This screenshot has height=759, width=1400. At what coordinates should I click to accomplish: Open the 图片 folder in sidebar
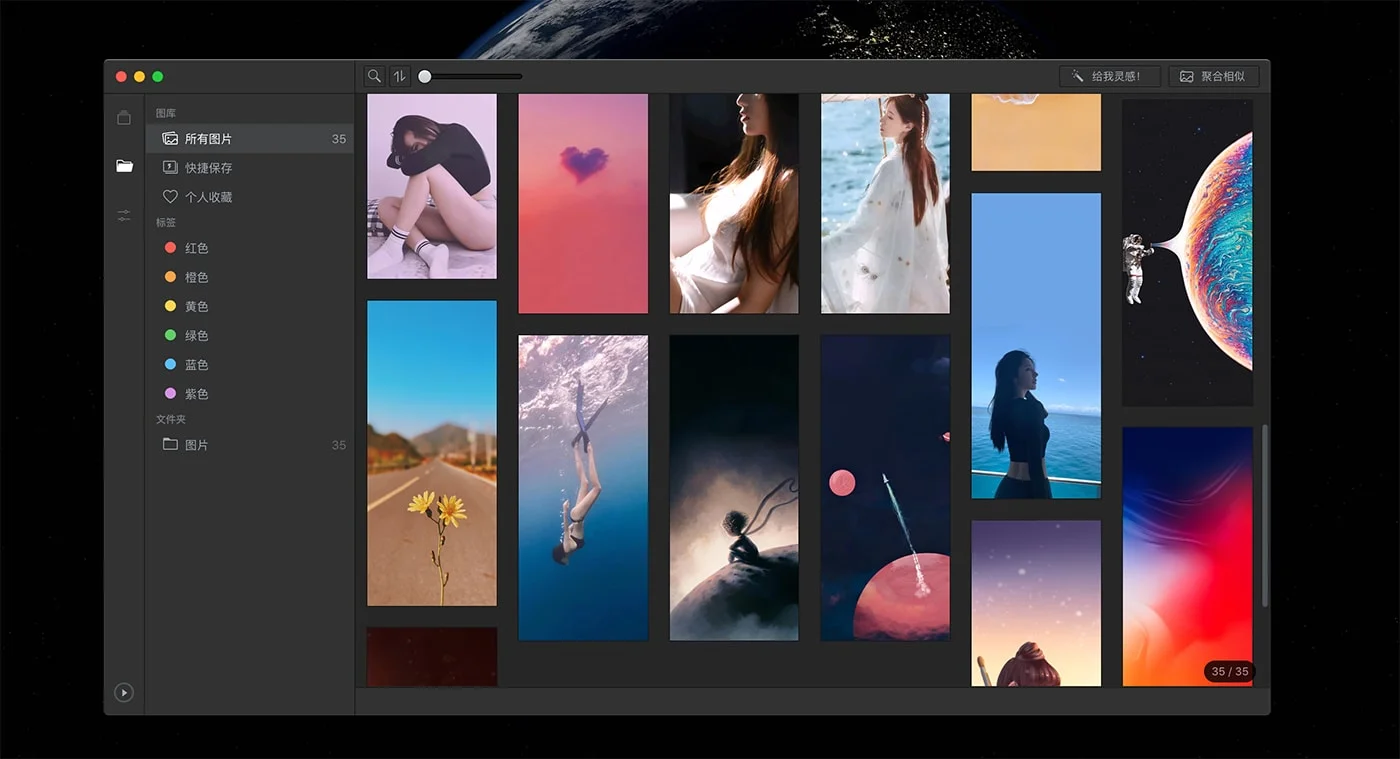[x=197, y=445]
